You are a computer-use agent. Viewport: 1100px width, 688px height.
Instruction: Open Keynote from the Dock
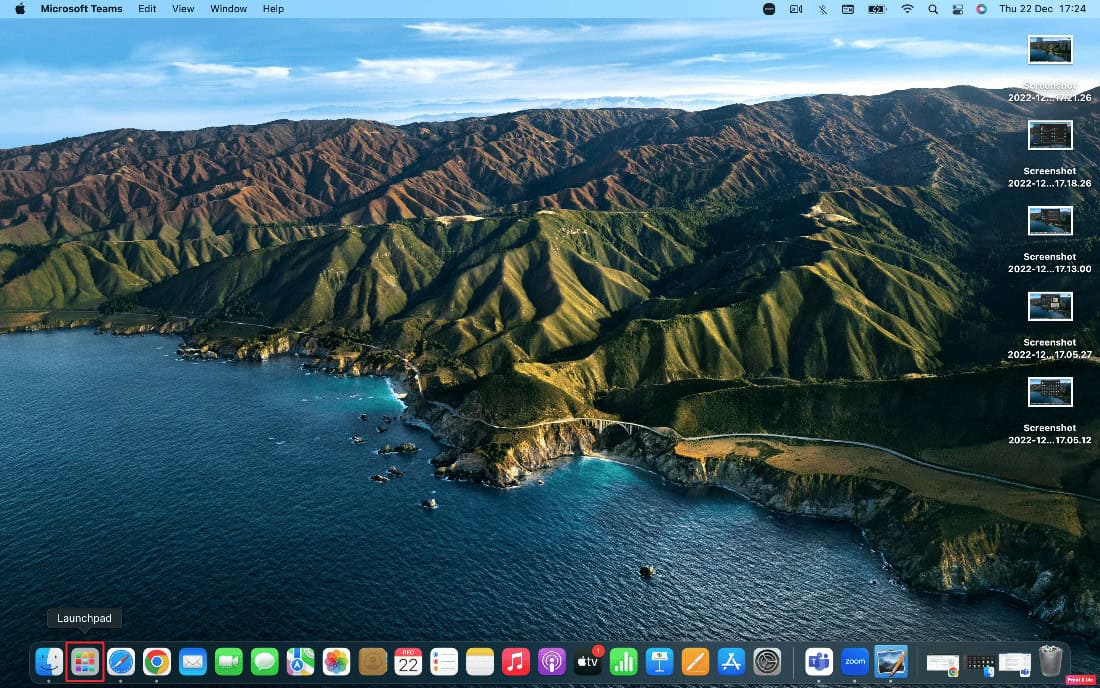pyautogui.click(x=659, y=661)
